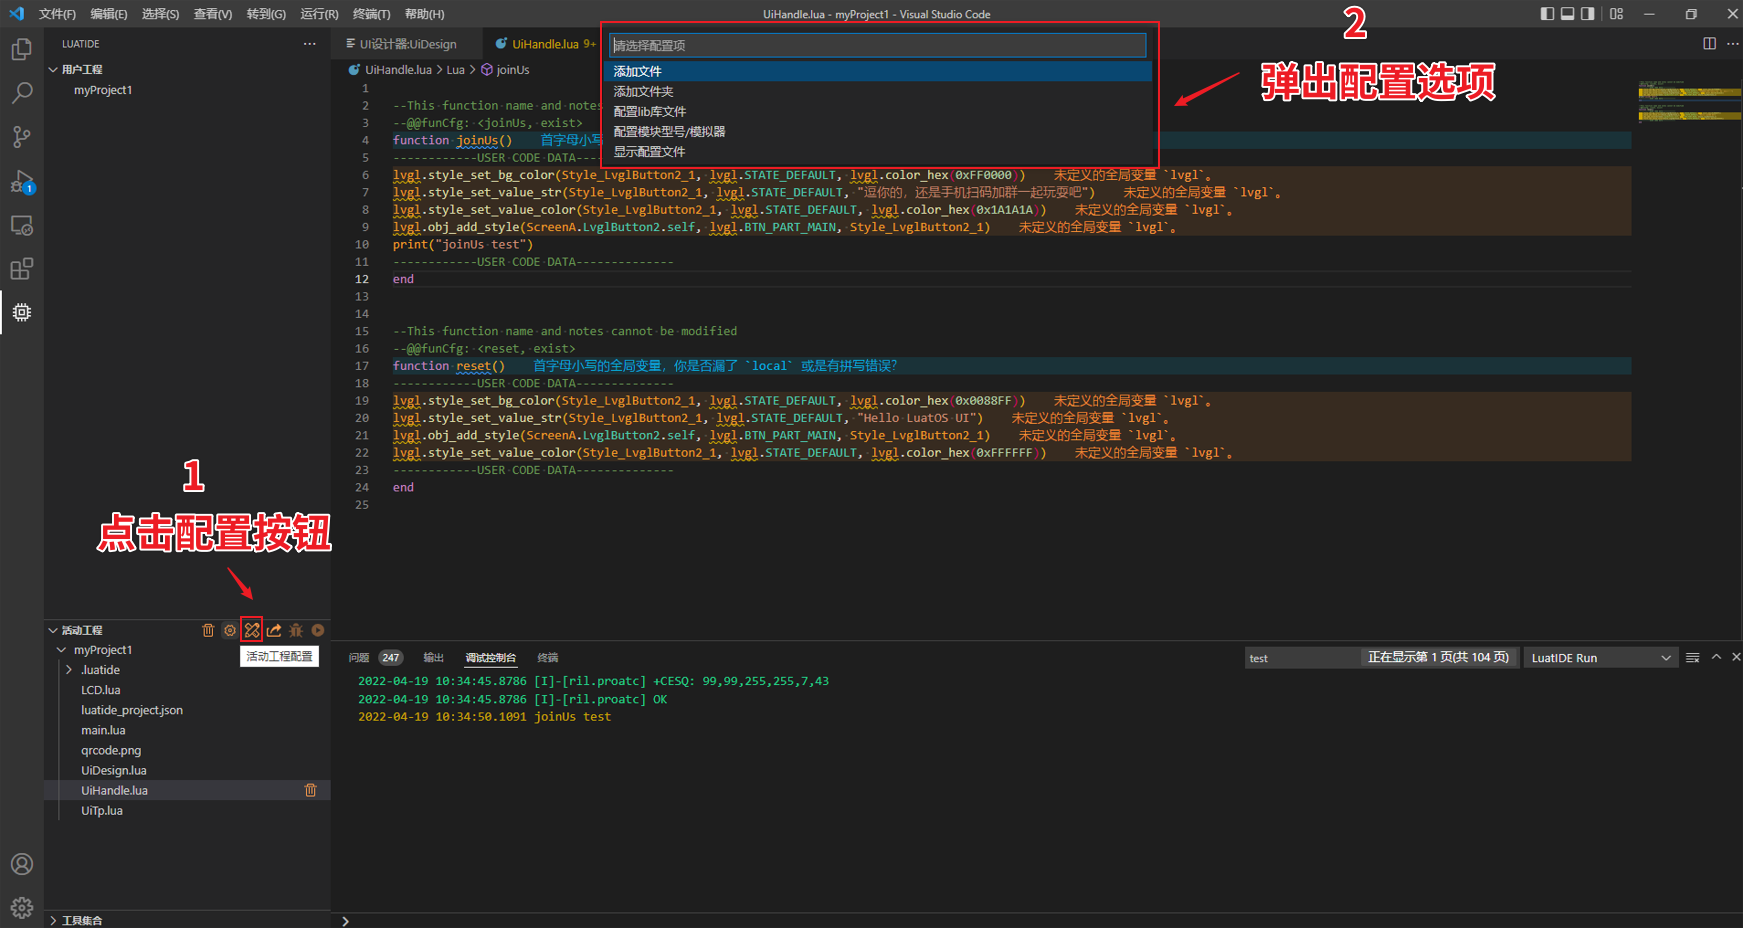The width and height of the screenshot is (1743, 928).
Task: Open the LuatIDE Run dropdown
Action: (x=1600, y=658)
